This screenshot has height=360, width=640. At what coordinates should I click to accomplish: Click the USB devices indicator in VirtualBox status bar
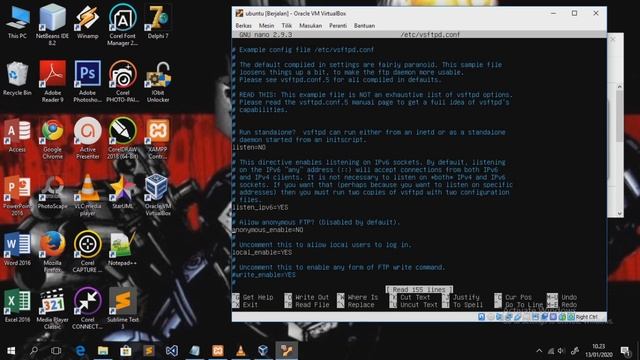pos(518,317)
